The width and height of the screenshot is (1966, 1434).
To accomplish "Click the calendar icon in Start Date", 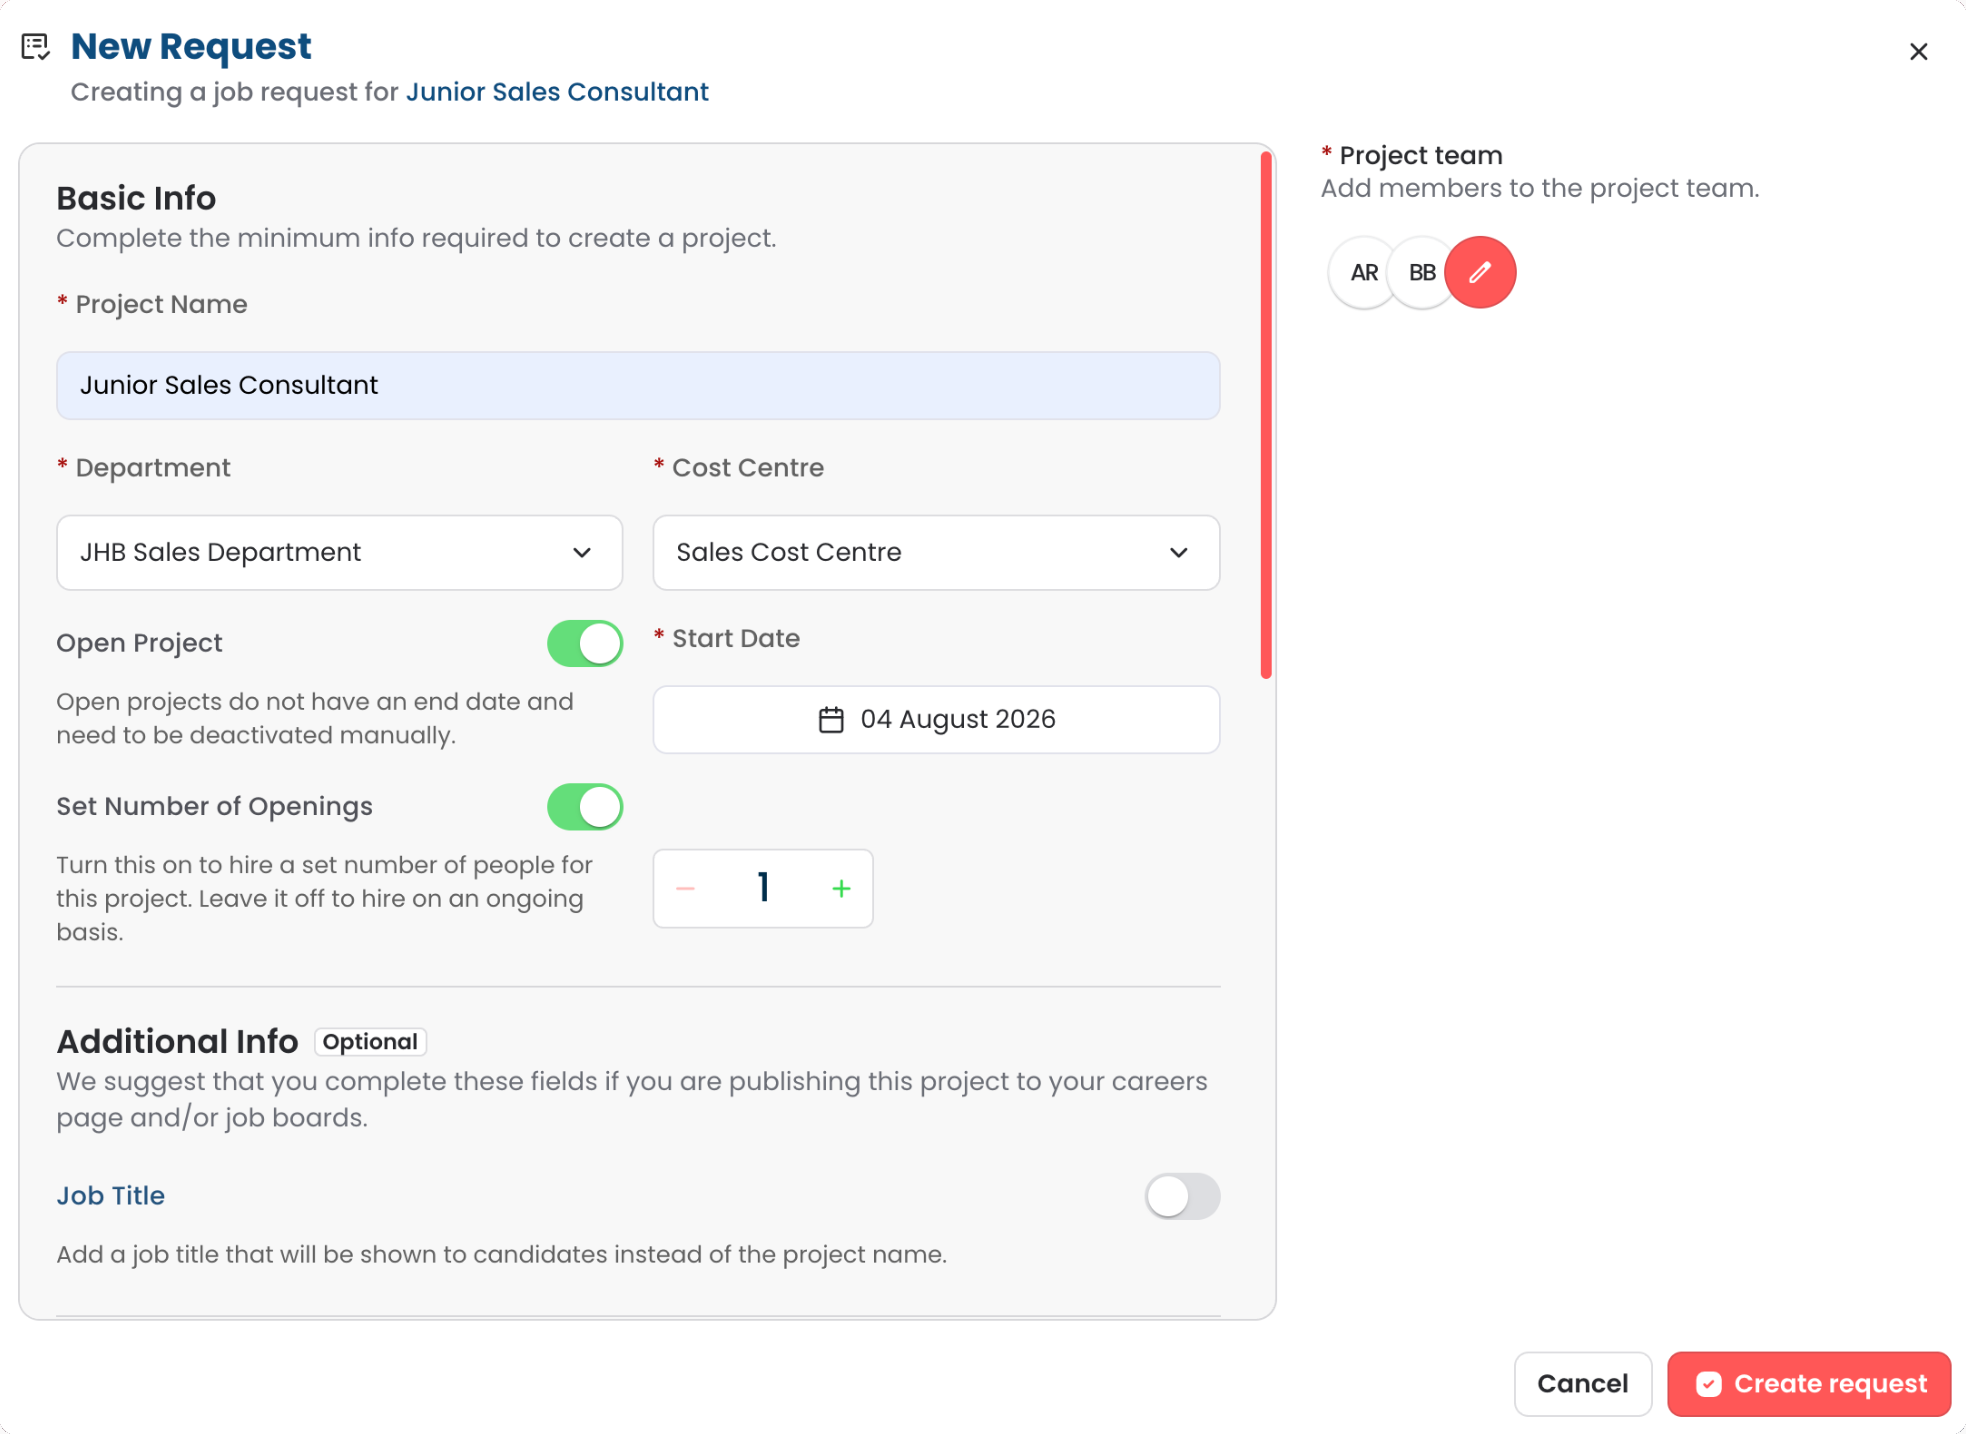I will (831, 720).
